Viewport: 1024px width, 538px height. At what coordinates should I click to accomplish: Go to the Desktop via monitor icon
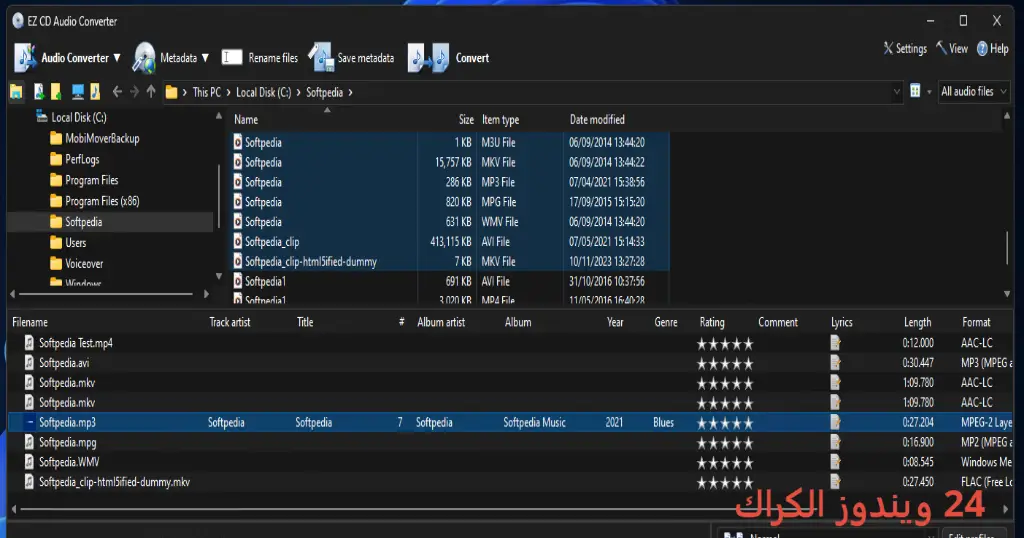point(78,92)
